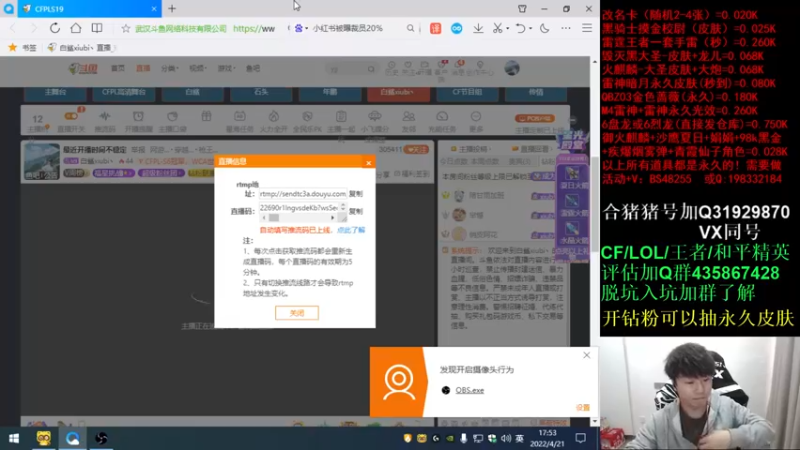Screen dimensions: 800x450
Task: Click the 直播码 horizontal scrollbar
Action: pos(298,218)
